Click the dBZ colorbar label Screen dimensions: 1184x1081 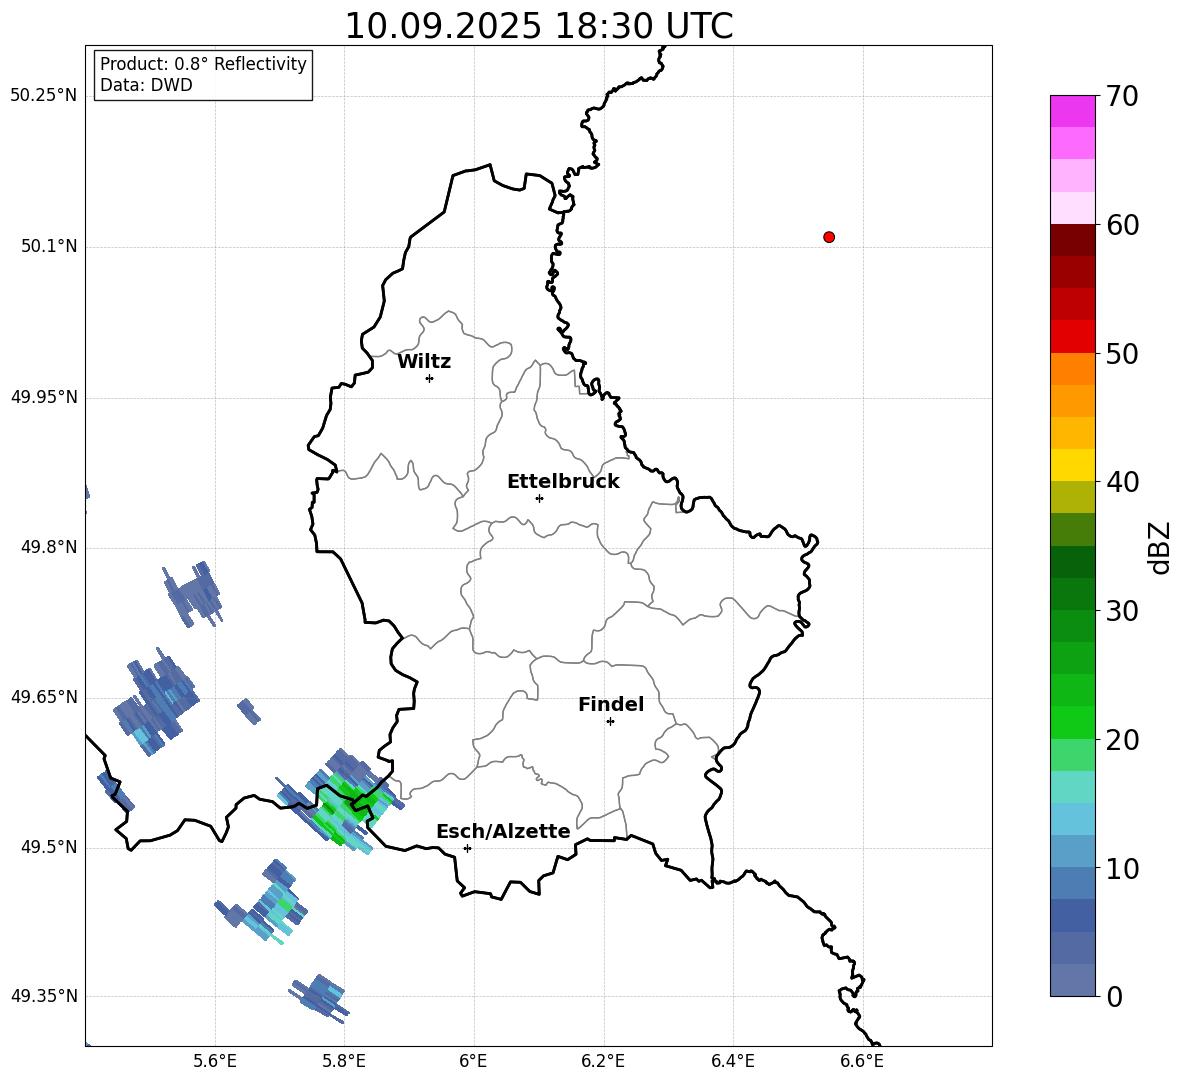1160,547
